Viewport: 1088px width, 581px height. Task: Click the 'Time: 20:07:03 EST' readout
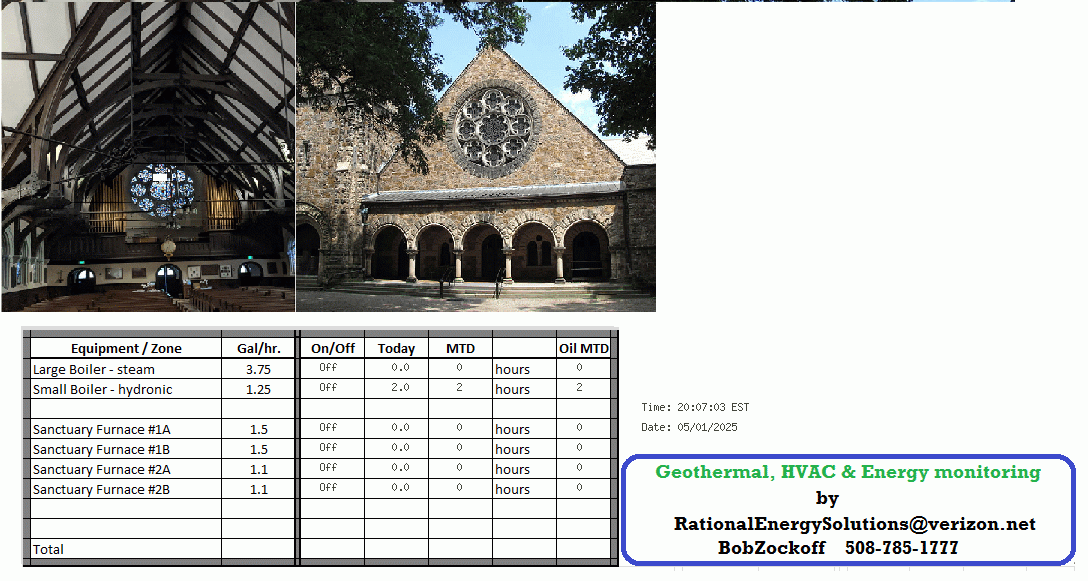pos(695,407)
